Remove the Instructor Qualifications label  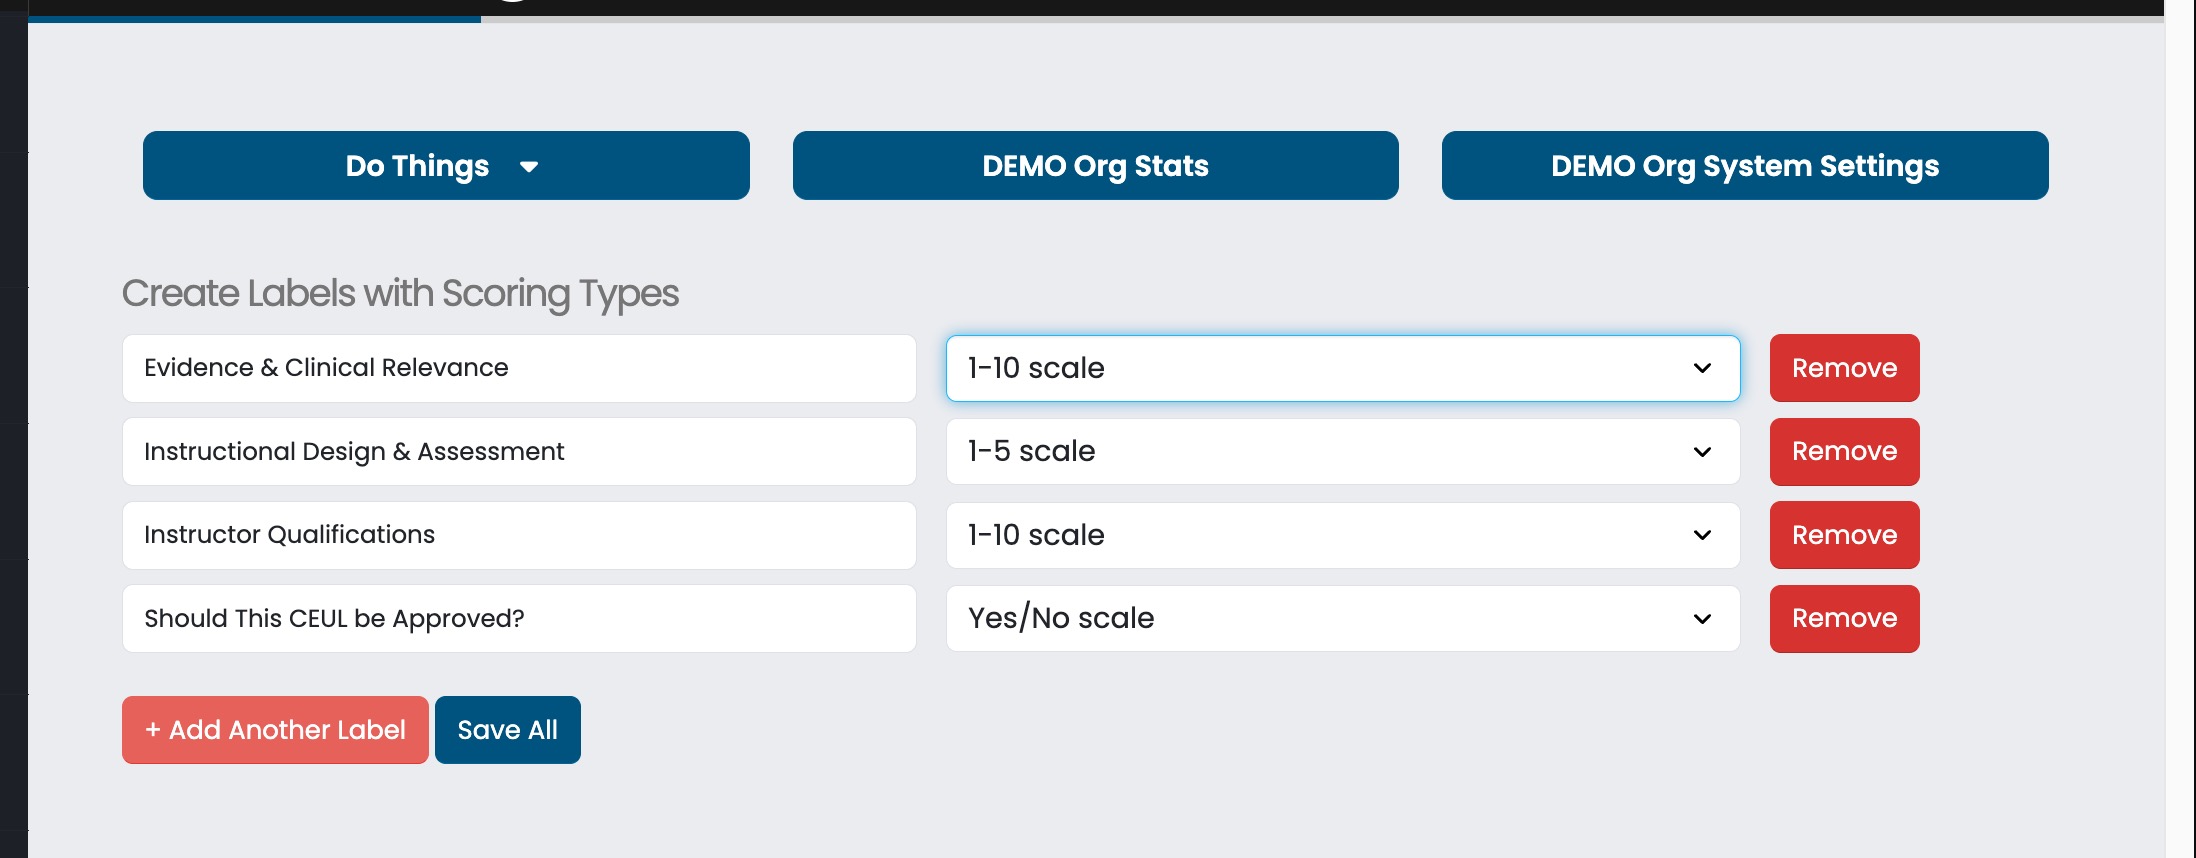tap(1844, 535)
